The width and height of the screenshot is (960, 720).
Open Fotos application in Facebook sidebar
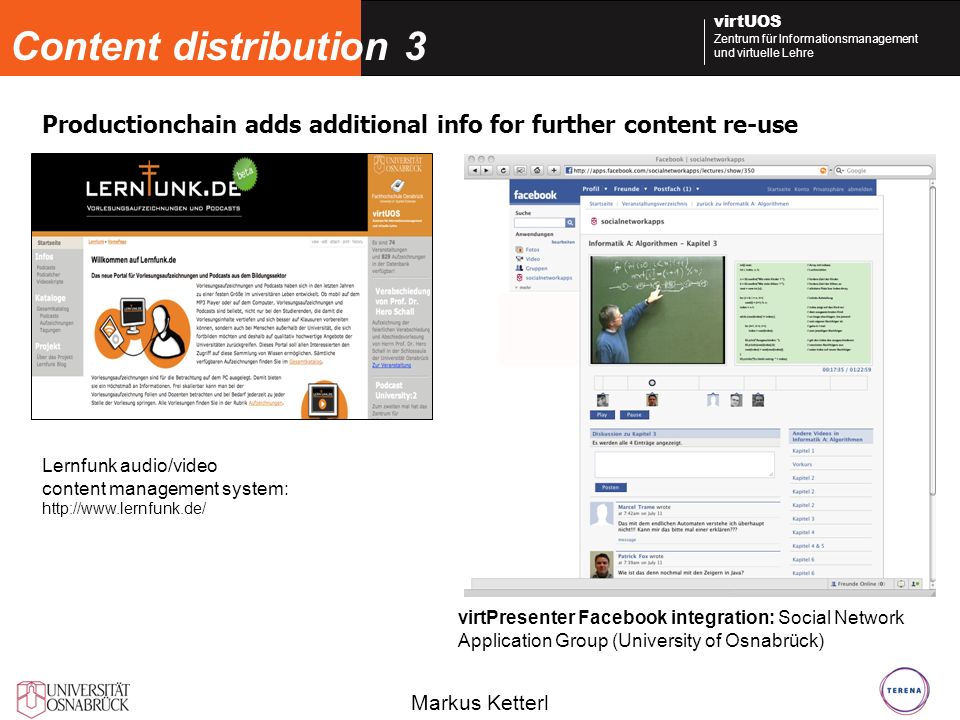[528, 250]
